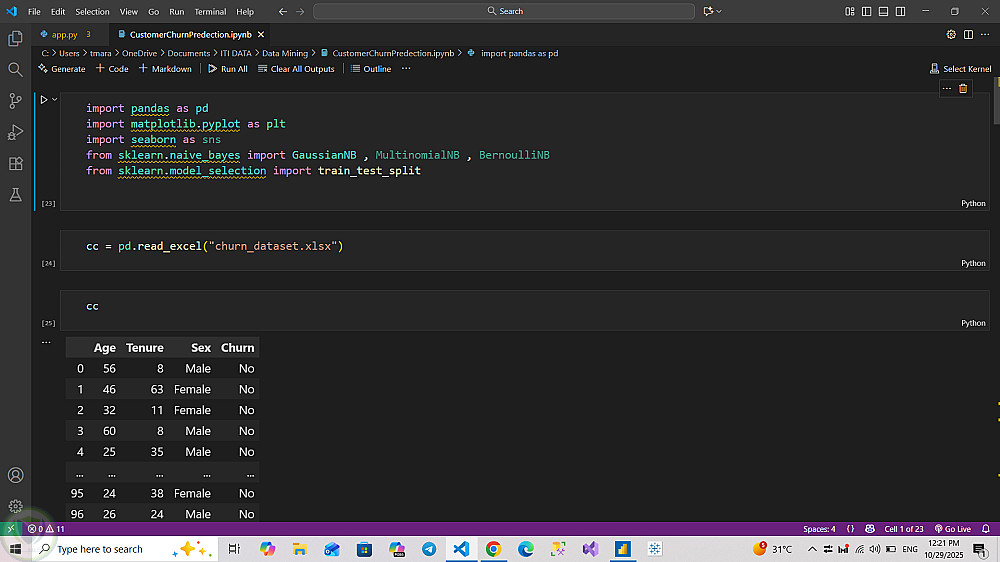Open the Manage gear in activity bar
Screen dimensions: 1000x562
[15, 506]
